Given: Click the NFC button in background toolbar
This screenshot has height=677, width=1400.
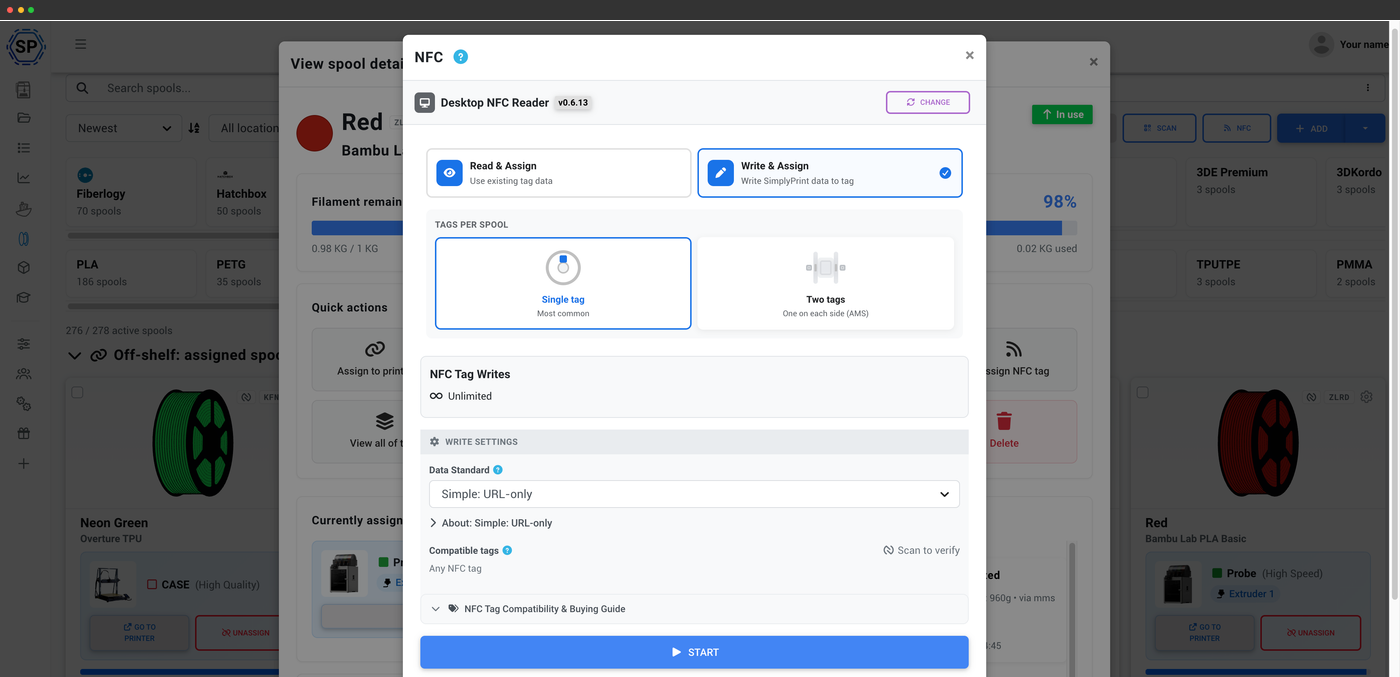Looking at the screenshot, I should tap(1236, 128).
